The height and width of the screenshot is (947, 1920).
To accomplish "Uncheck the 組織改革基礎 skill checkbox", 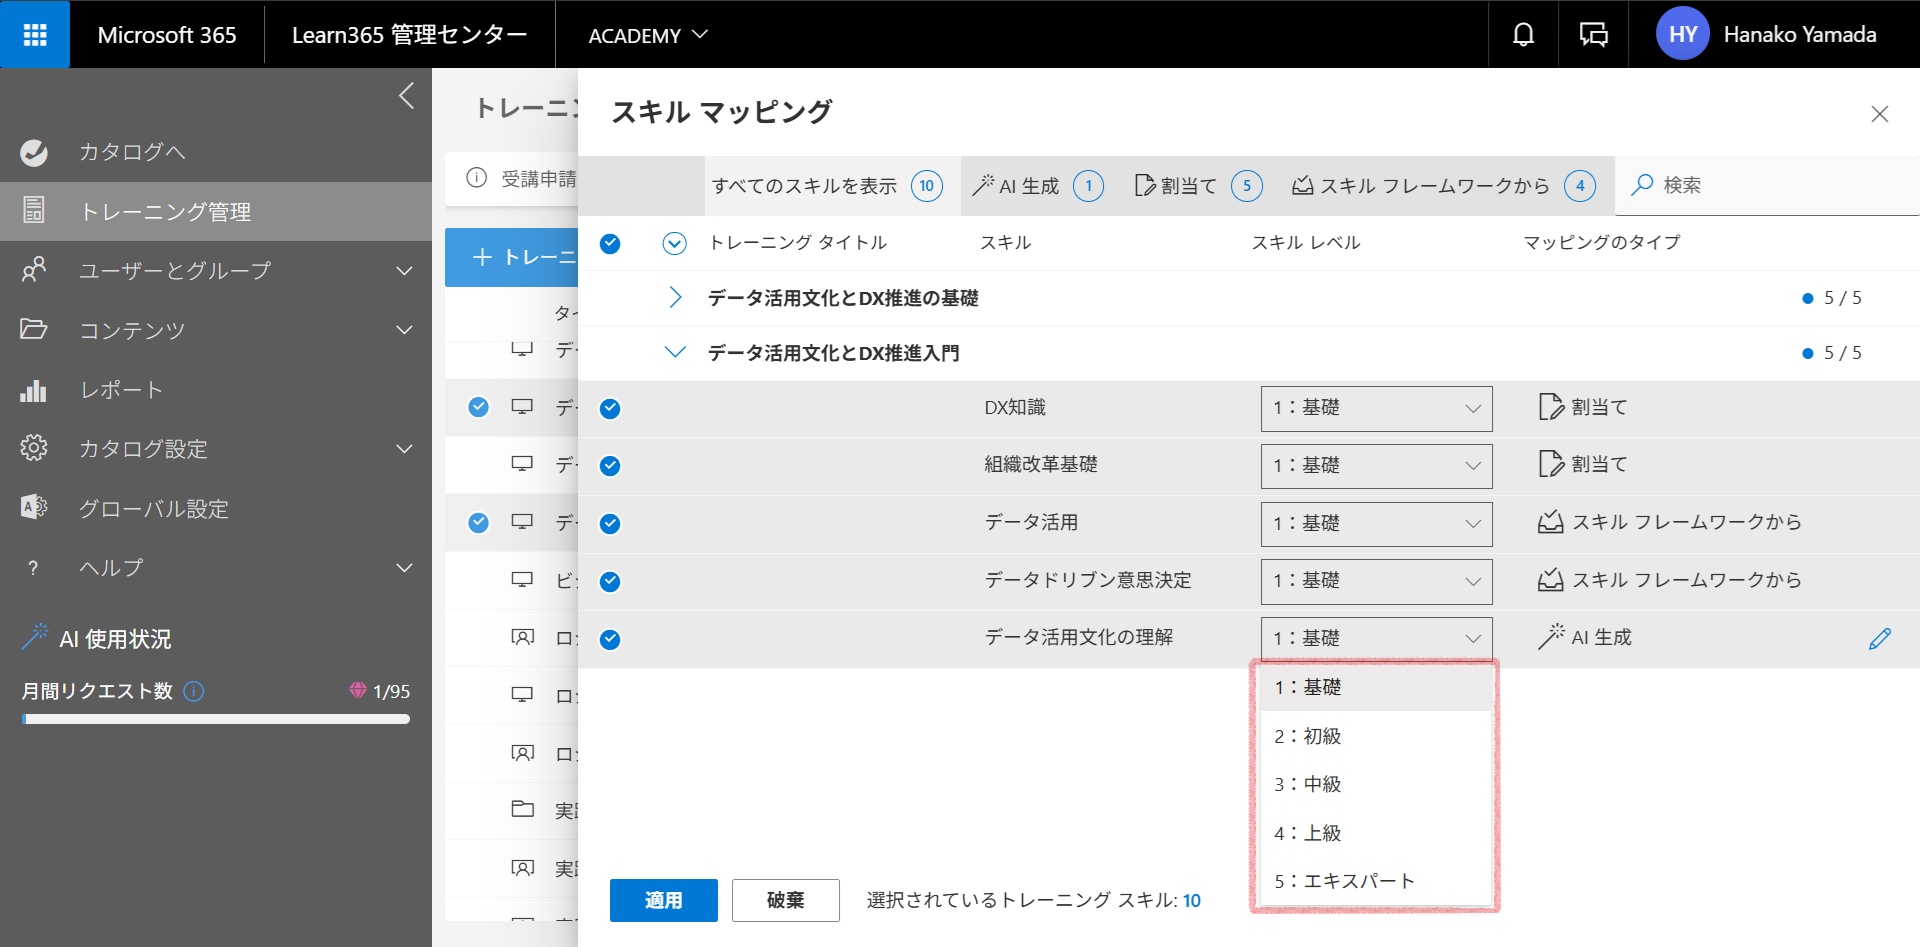I will point(610,466).
